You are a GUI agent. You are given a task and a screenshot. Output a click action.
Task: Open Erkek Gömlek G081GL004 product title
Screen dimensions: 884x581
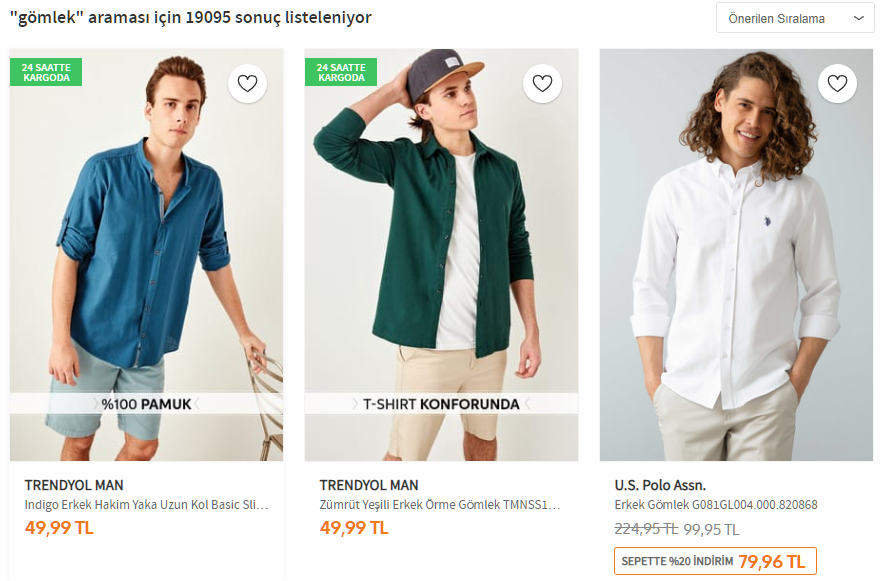(x=716, y=505)
